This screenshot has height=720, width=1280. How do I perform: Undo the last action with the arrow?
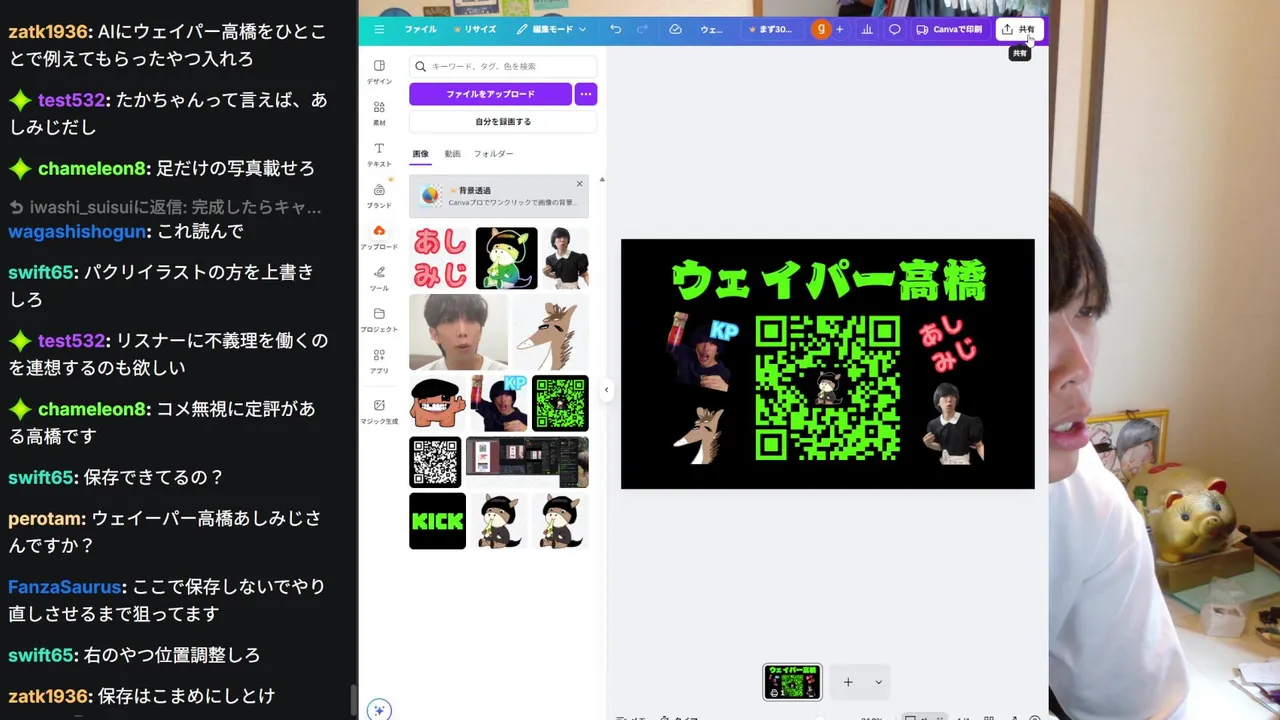pyautogui.click(x=615, y=29)
